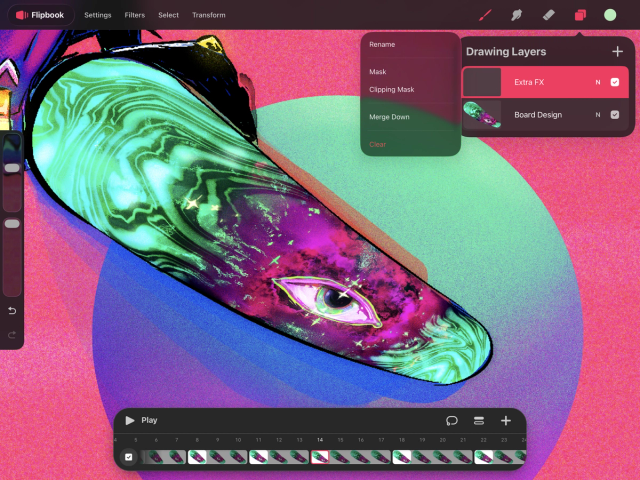Toggle loop playback icon

[x=451, y=420]
